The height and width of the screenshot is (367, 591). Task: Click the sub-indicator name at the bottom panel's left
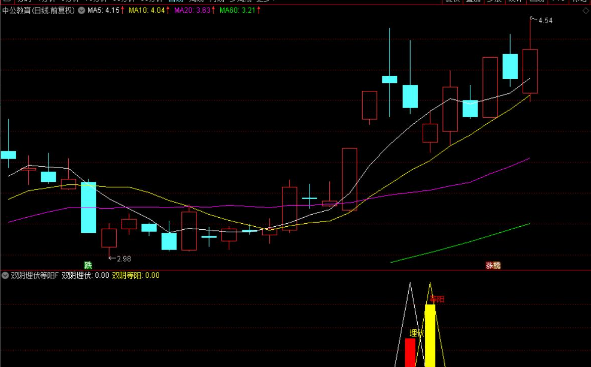point(34,275)
